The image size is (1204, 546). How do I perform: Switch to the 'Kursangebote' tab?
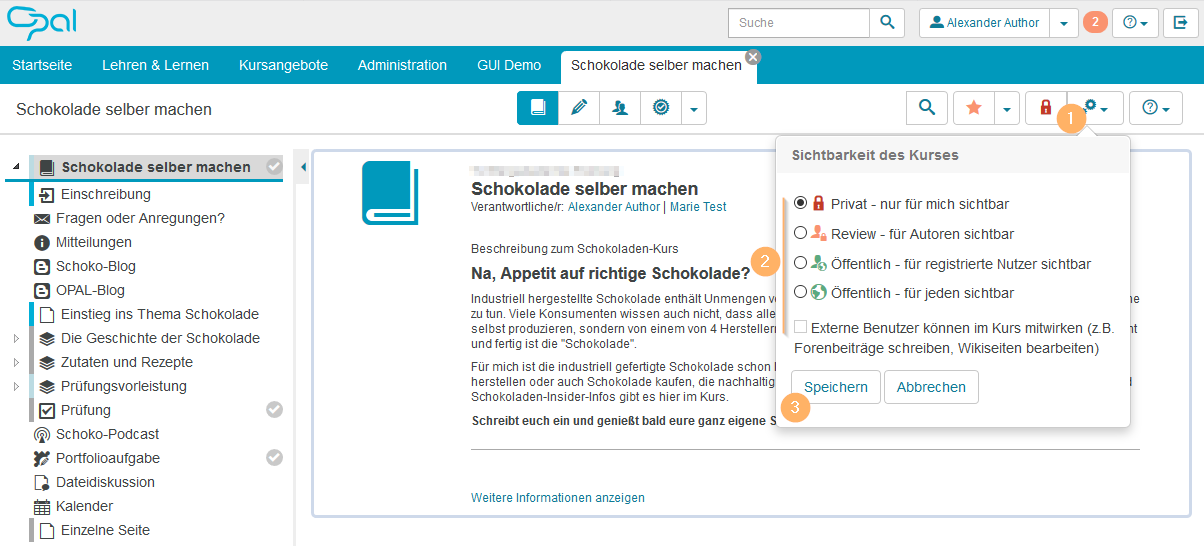pos(283,65)
